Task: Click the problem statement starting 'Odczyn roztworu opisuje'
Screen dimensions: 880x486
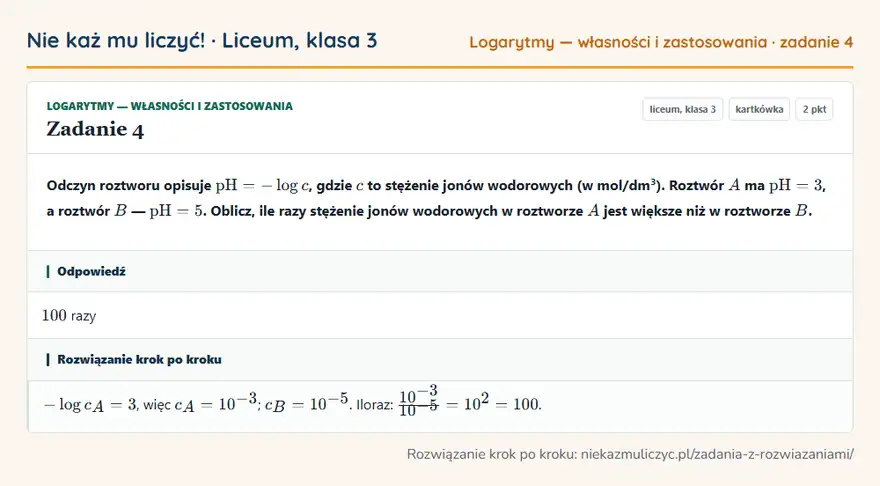Action: point(436,198)
